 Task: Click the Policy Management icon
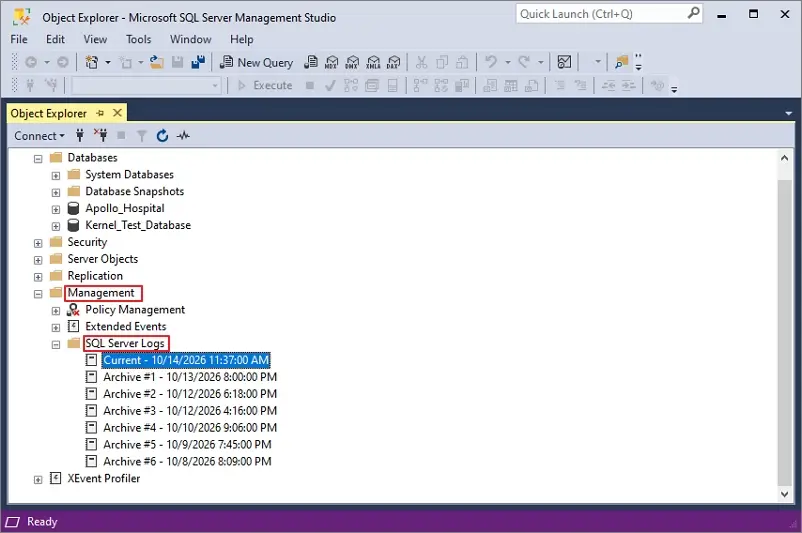tap(74, 309)
